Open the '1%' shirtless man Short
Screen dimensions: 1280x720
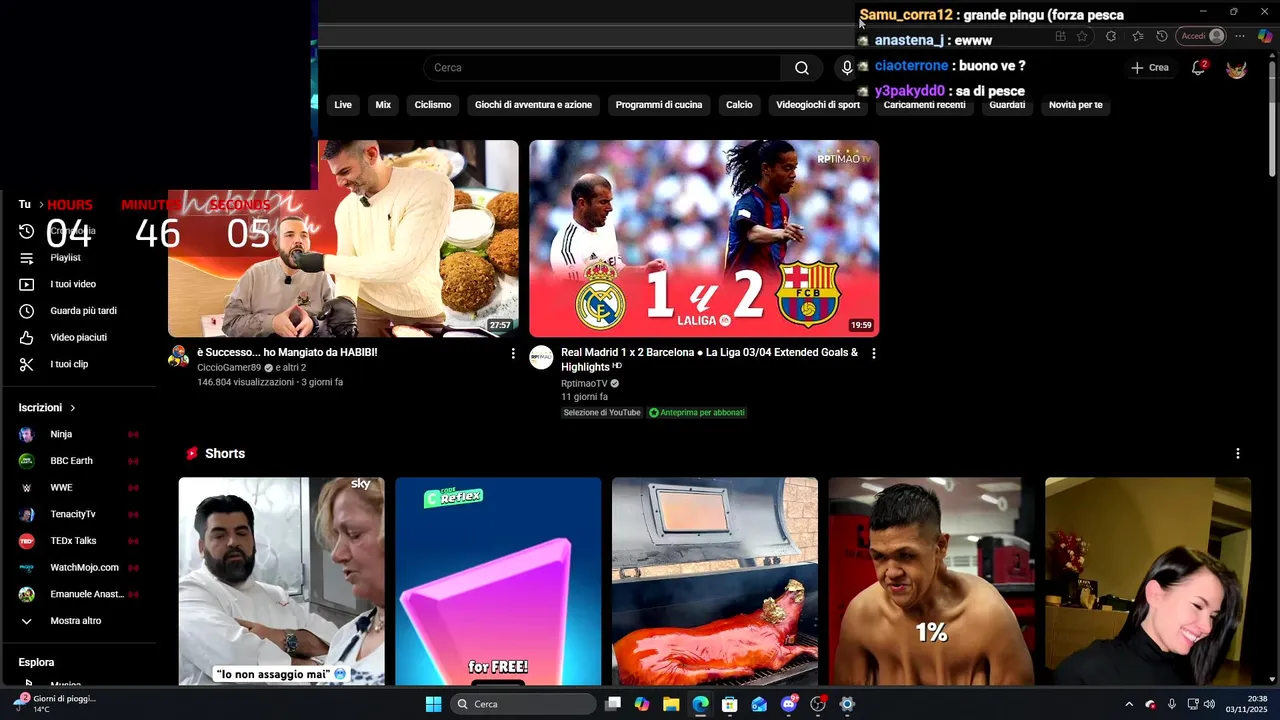[931, 581]
